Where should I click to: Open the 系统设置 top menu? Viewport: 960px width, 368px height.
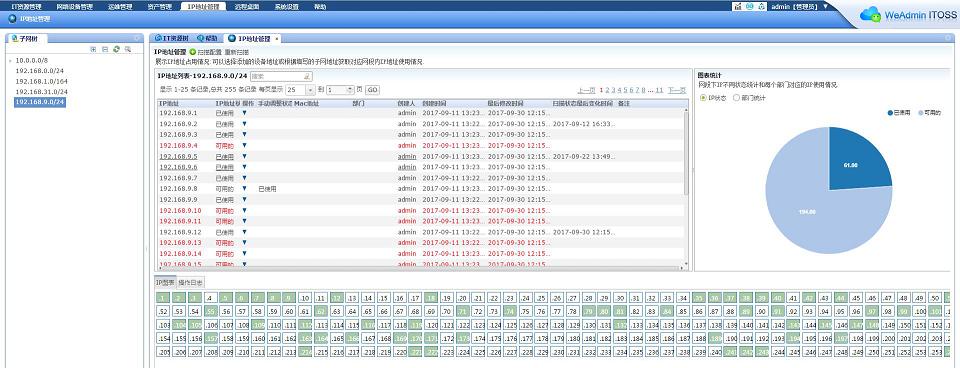[x=287, y=6]
